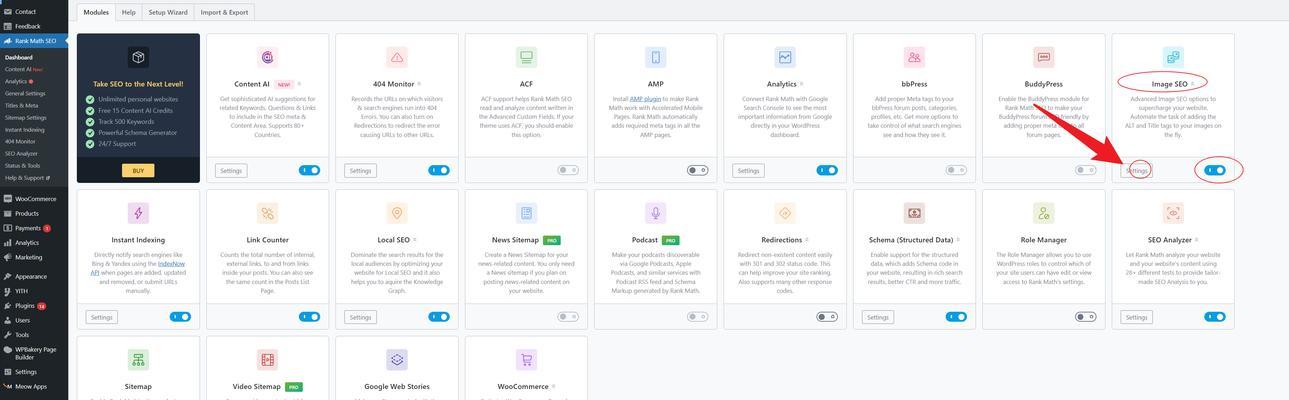Open the WPBakery Page Builder menu
The image size is (1289, 400).
tap(34, 353)
